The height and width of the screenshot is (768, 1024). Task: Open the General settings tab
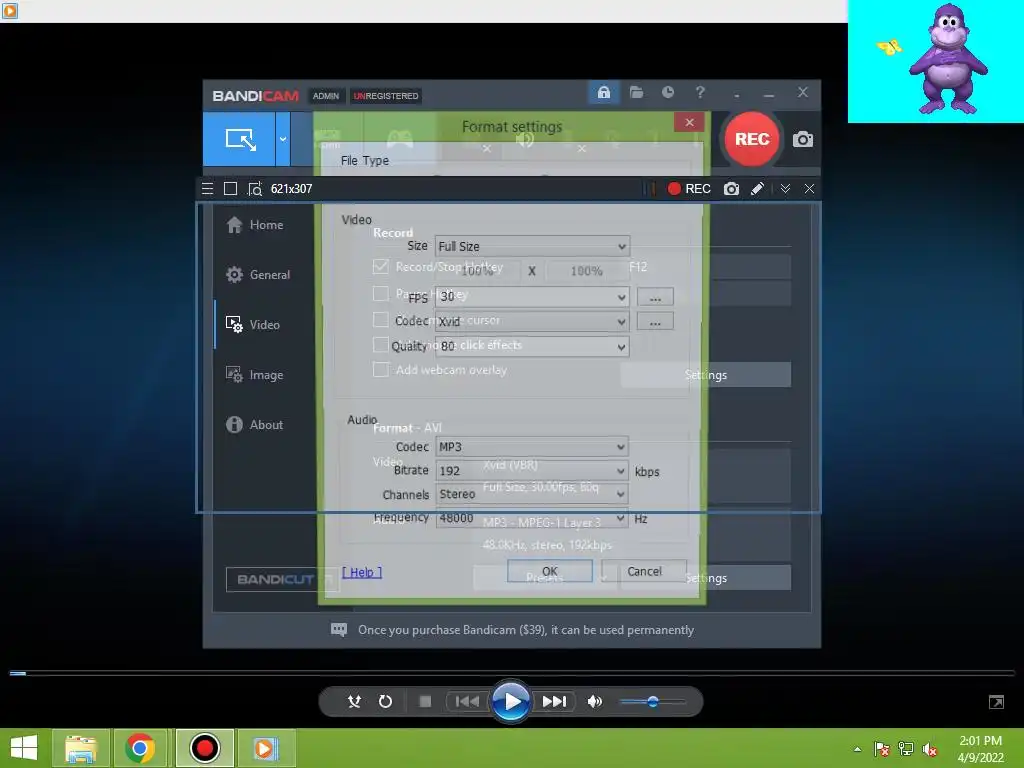257,275
